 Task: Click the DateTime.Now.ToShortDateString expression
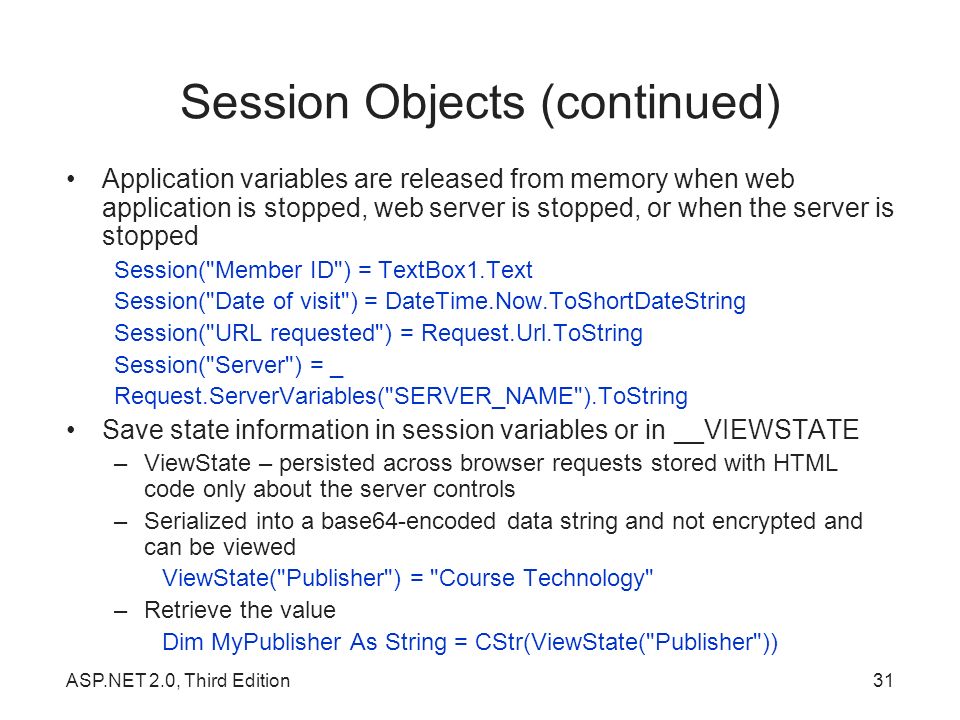point(565,301)
